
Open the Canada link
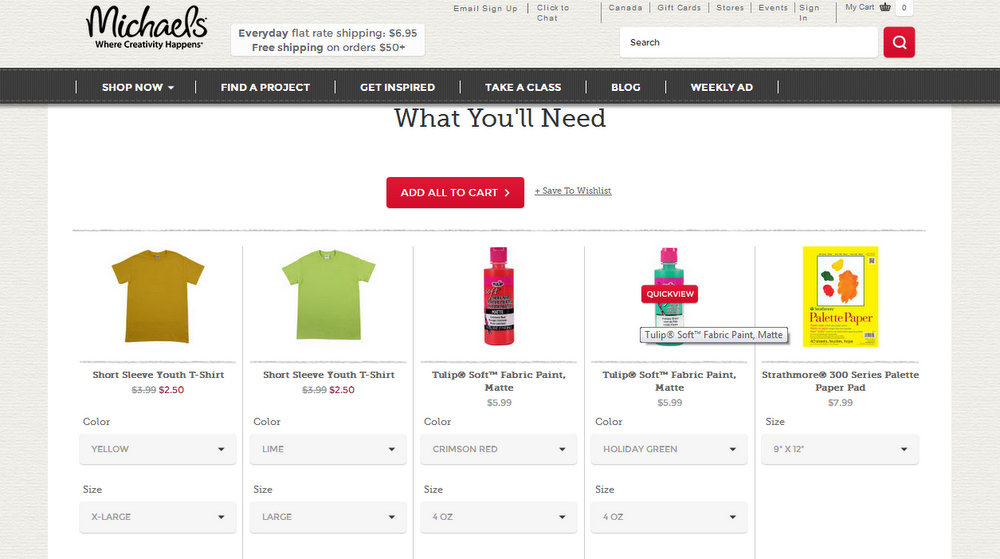[x=625, y=8]
